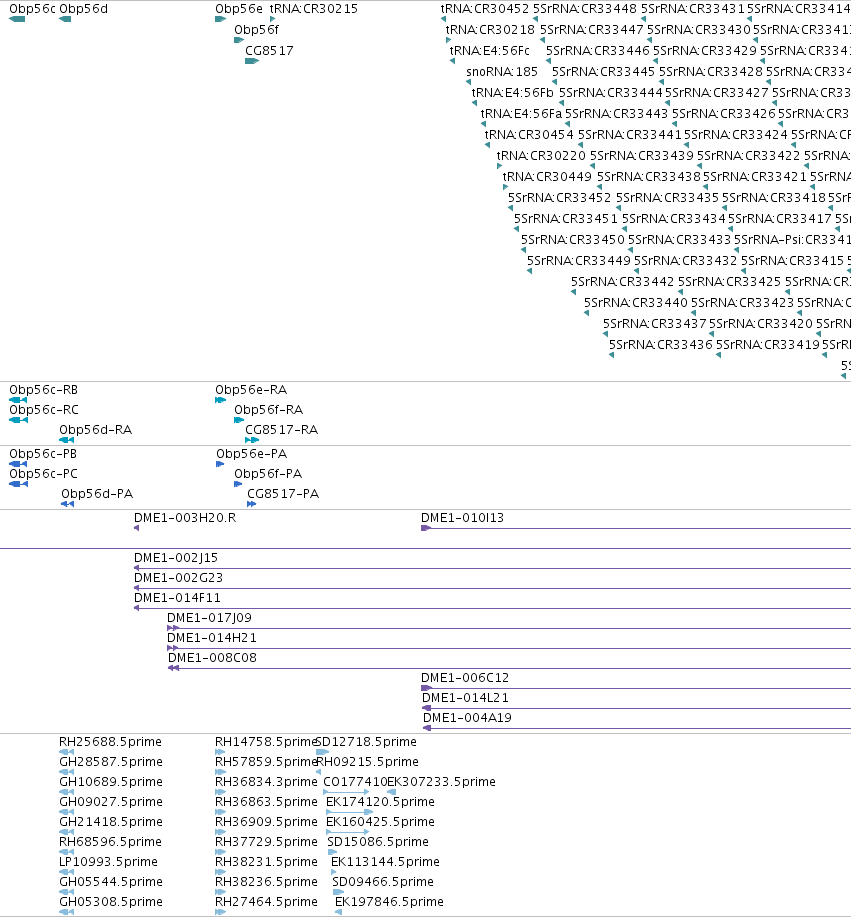851x917 pixels.
Task: Select the 5SrRNA:CR33436 label
Action: (661, 345)
